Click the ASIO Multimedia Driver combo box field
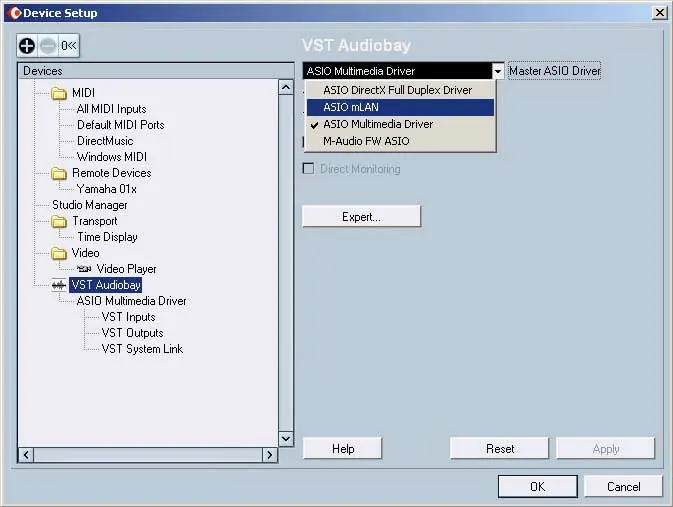The height and width of the screenshot is (507, 673). click(397, 71)
